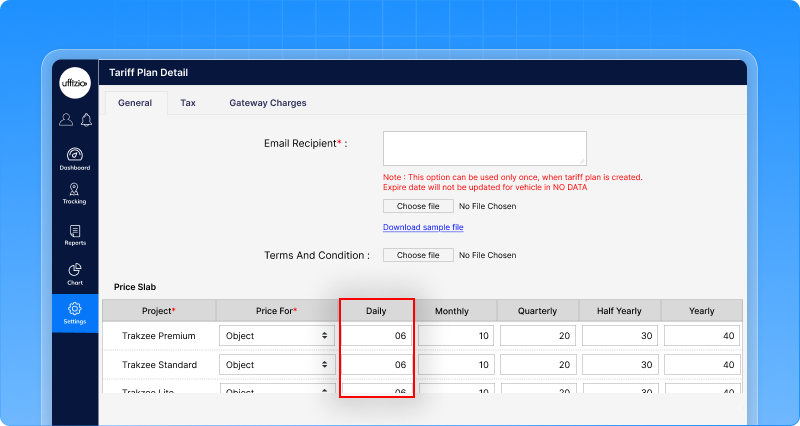Viewport: 800px width, 426px height.
Task: Select the General tab
Action: pyautogui.click(x=135, y=103)
